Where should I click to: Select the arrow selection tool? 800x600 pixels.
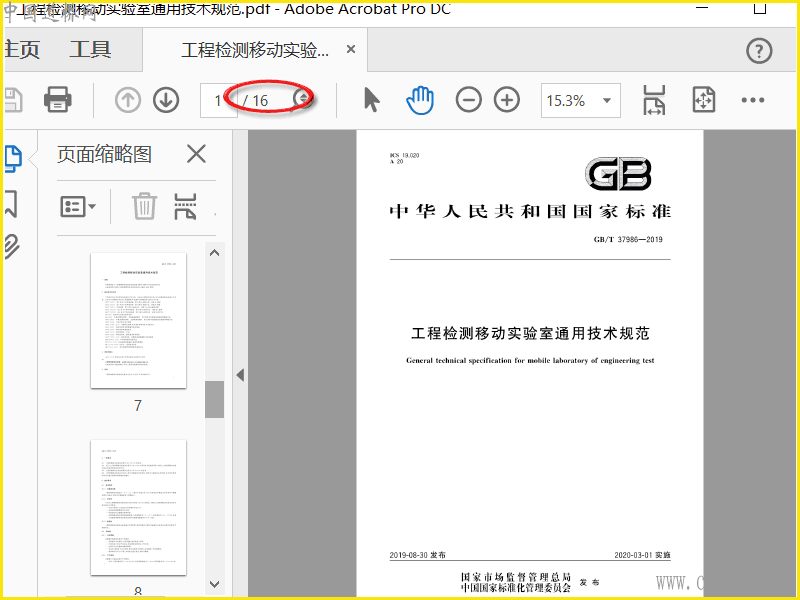tap(372, 99)
